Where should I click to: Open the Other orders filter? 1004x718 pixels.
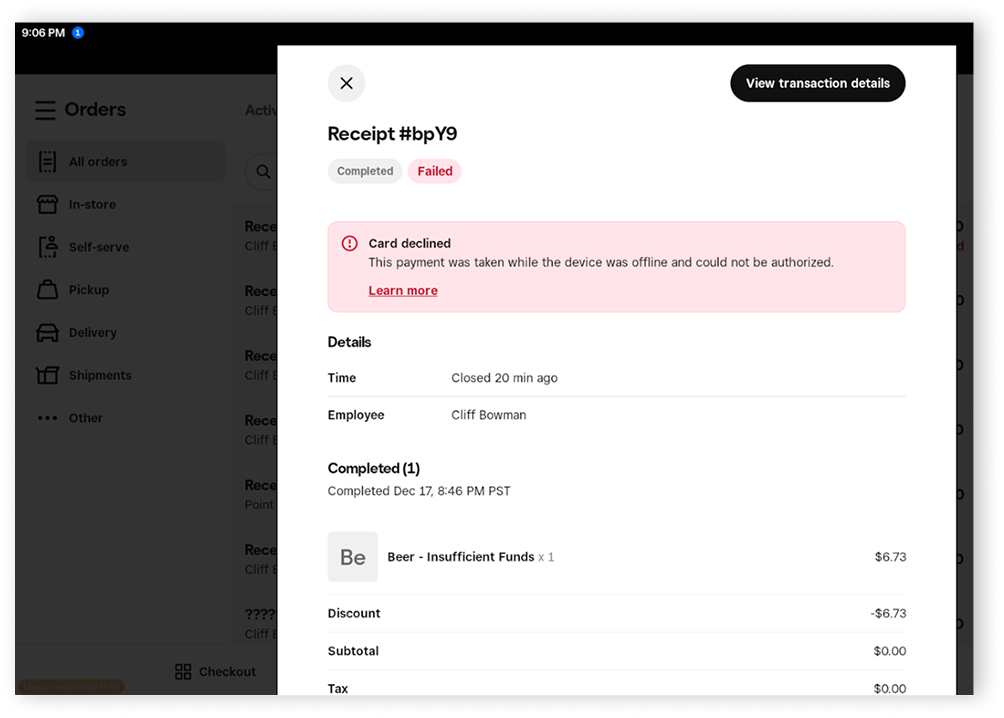(126, 418)
